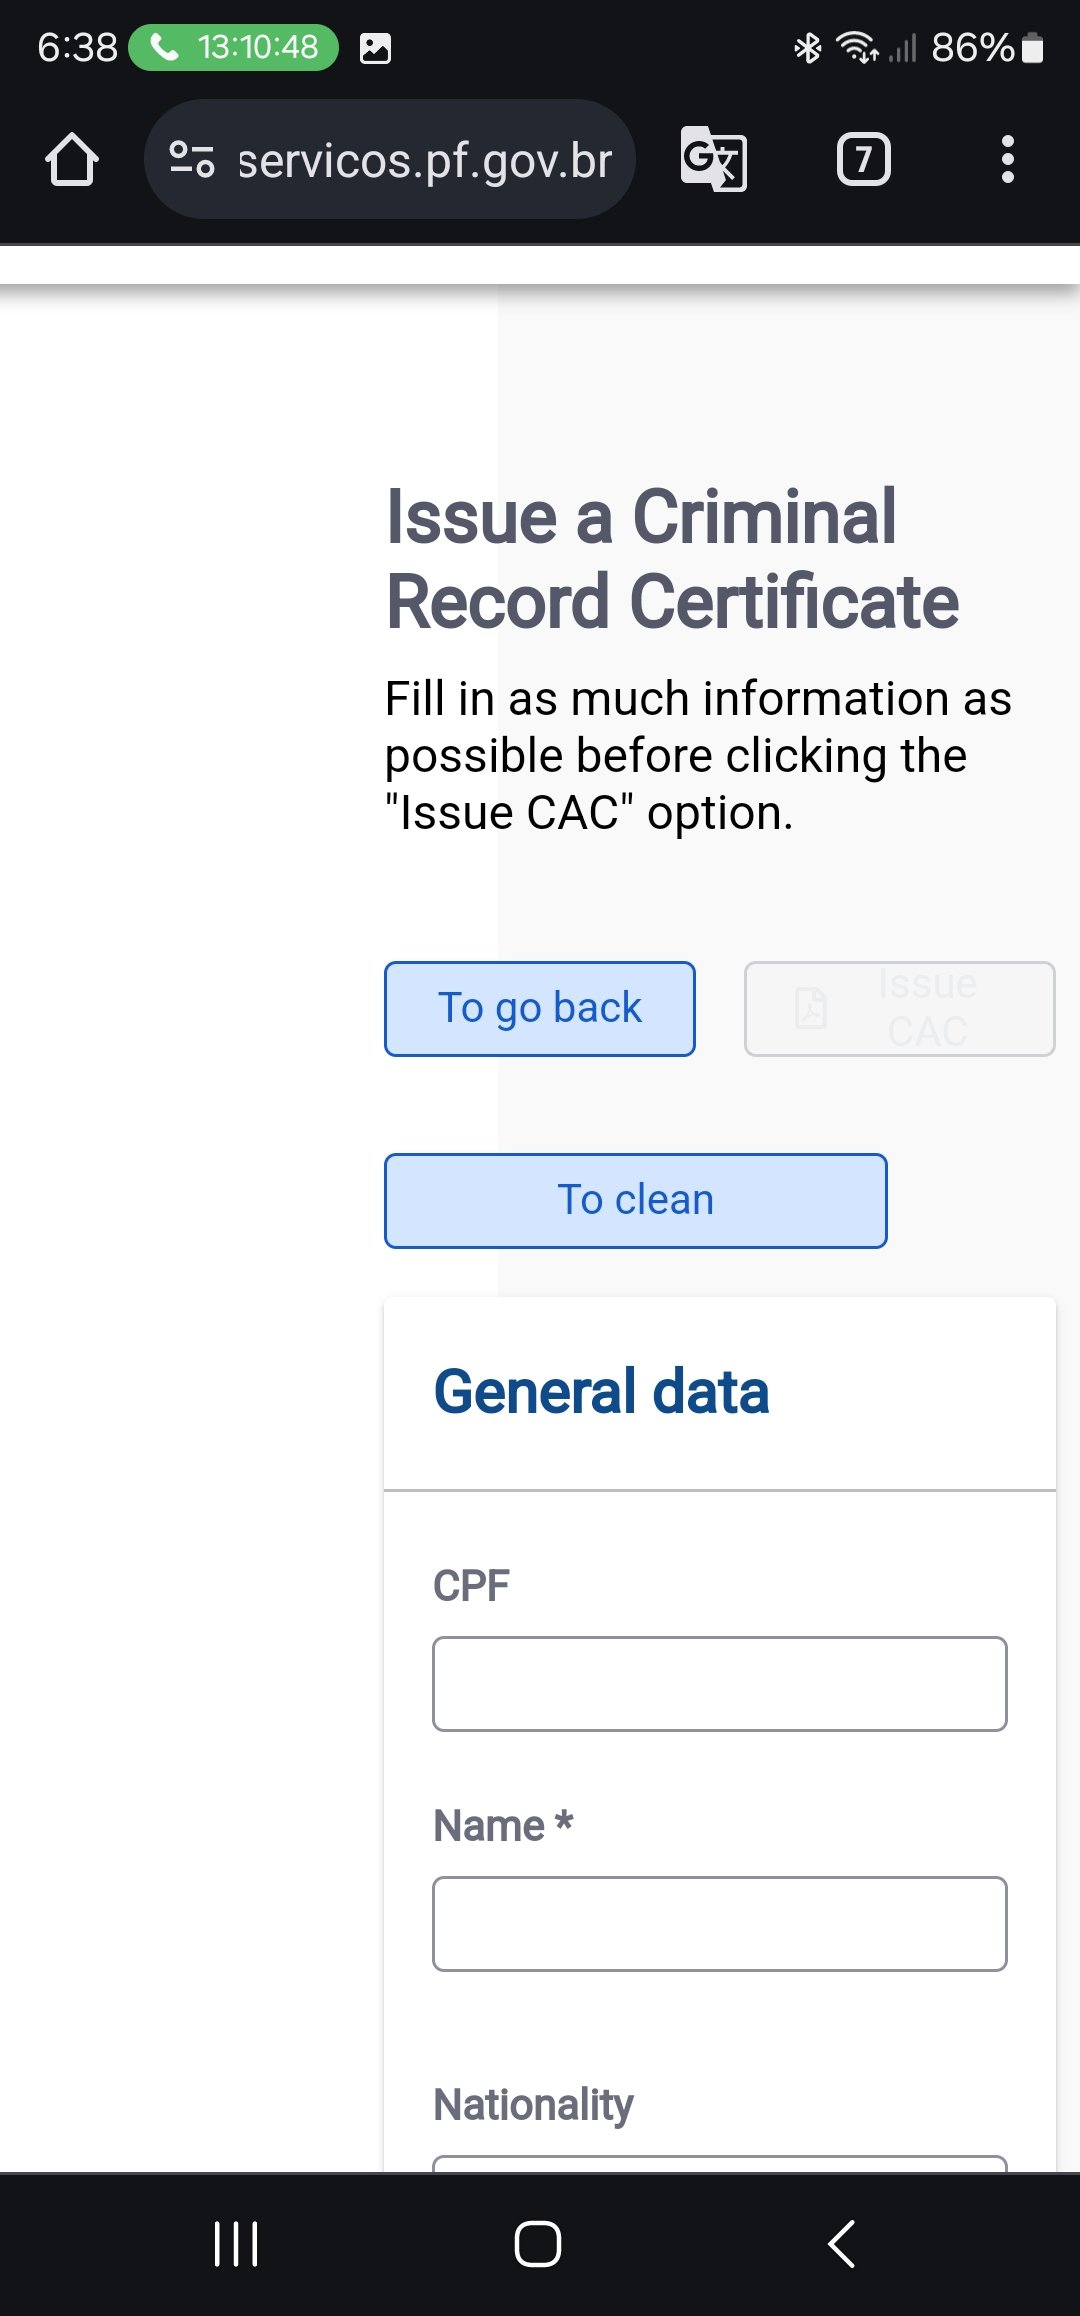The height and width of the screenshot is (2316, 1080).
Task: Focus the Name input field
Action: [720, 1924]
